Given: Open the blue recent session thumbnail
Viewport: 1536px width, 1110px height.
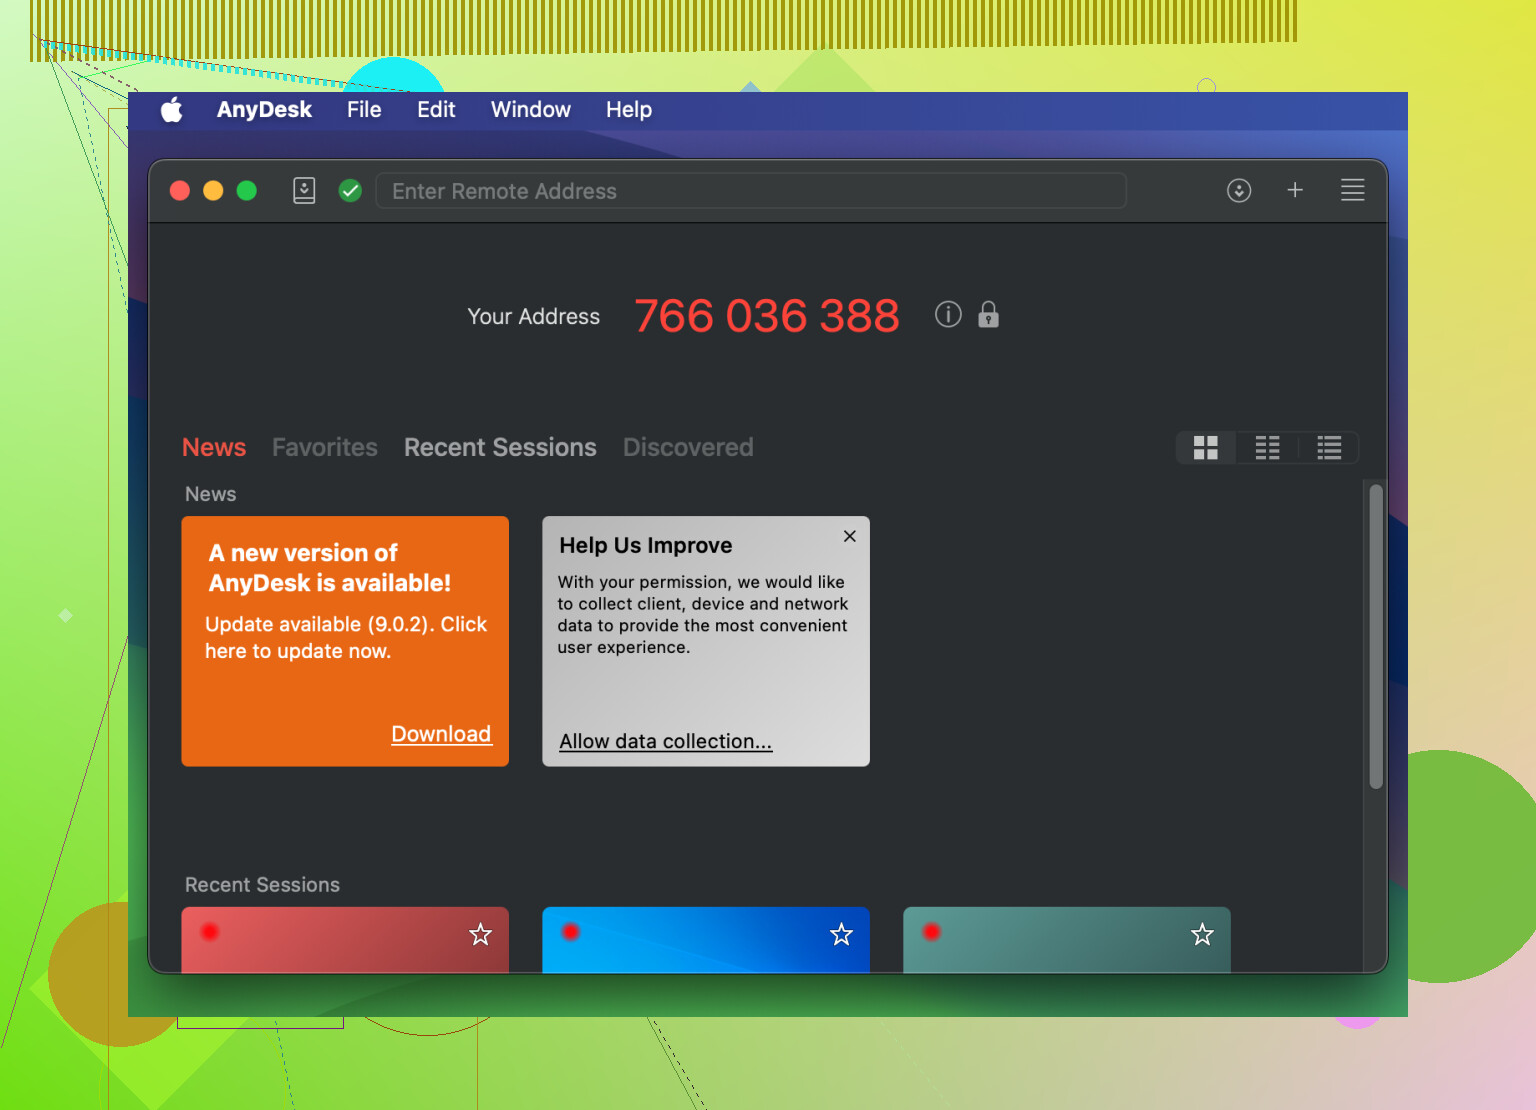Looking at the screenshot, I should 706,940.
